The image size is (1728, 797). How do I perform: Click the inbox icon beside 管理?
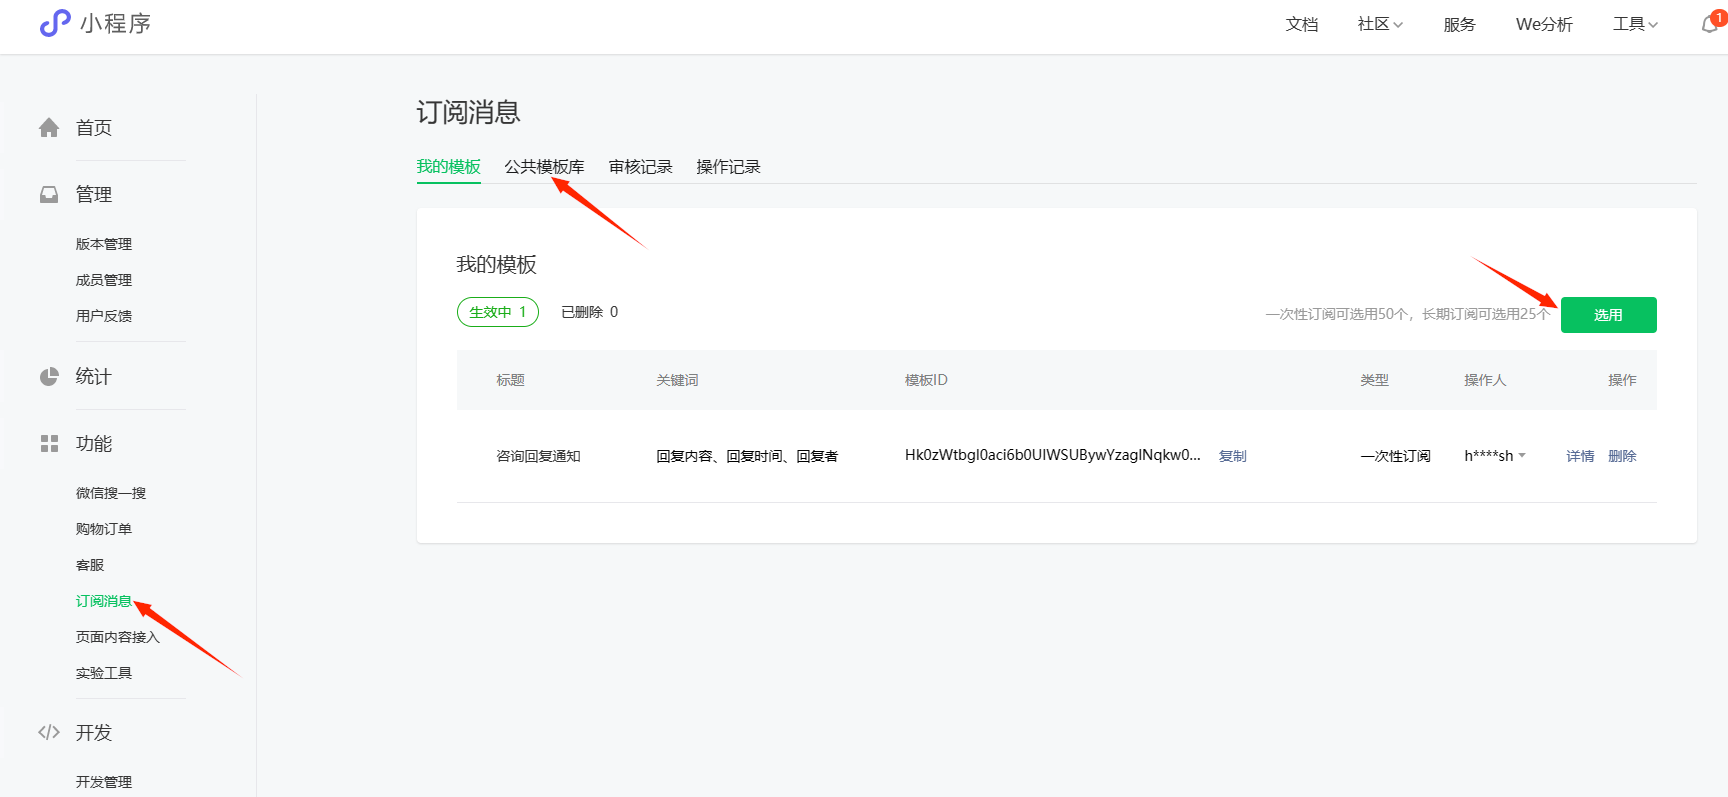coord(49,195)
